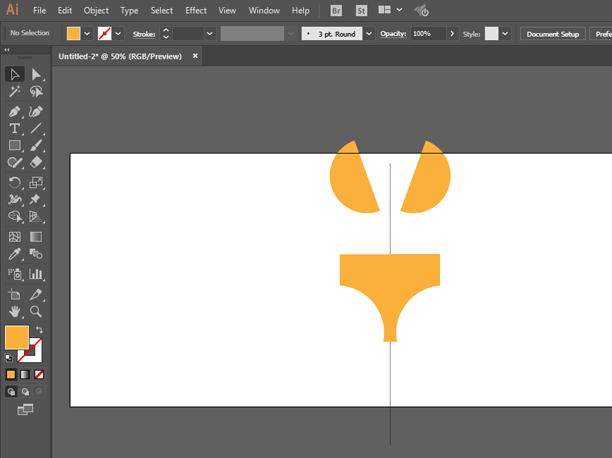Screen dimensions: 612x458
Task: Pick the Magic Wand tool
Action: (15, 92)
